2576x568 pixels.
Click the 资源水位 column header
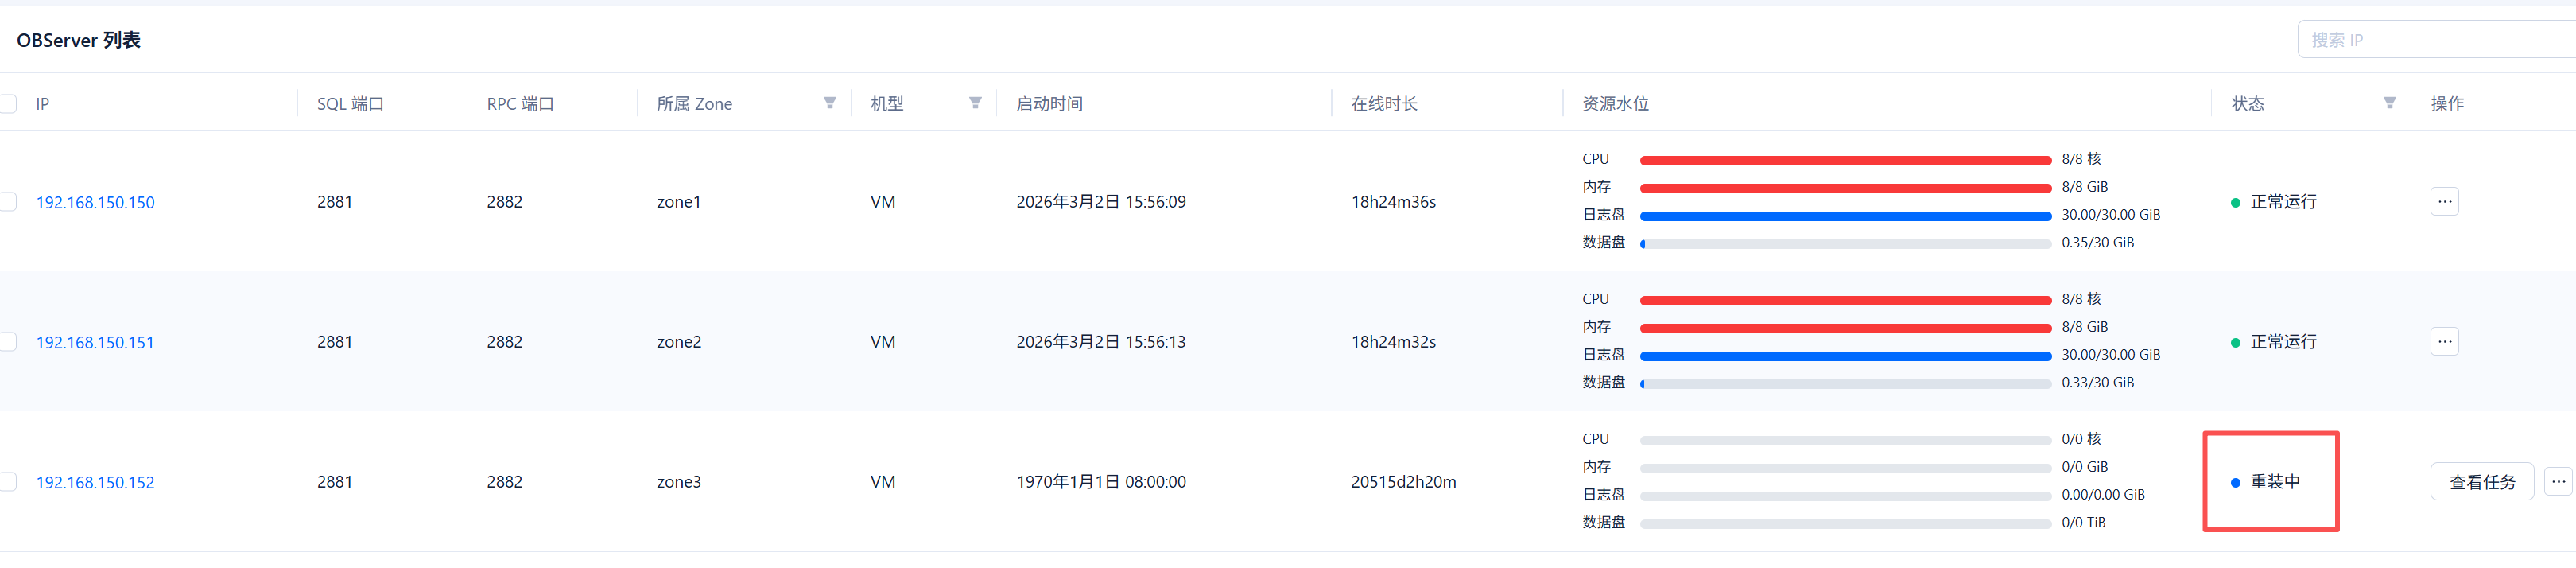tap(1615, 104)
